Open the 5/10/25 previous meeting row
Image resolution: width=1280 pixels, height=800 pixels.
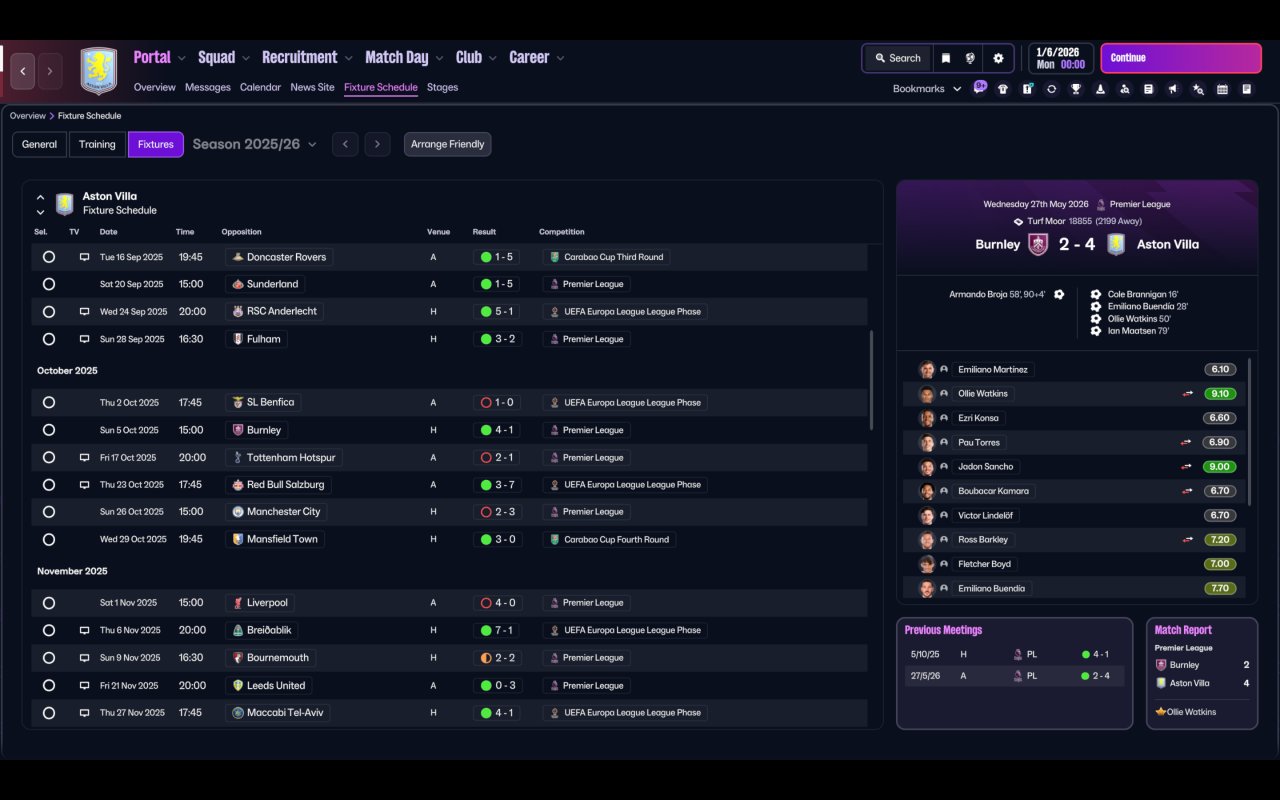(1014, 654)
